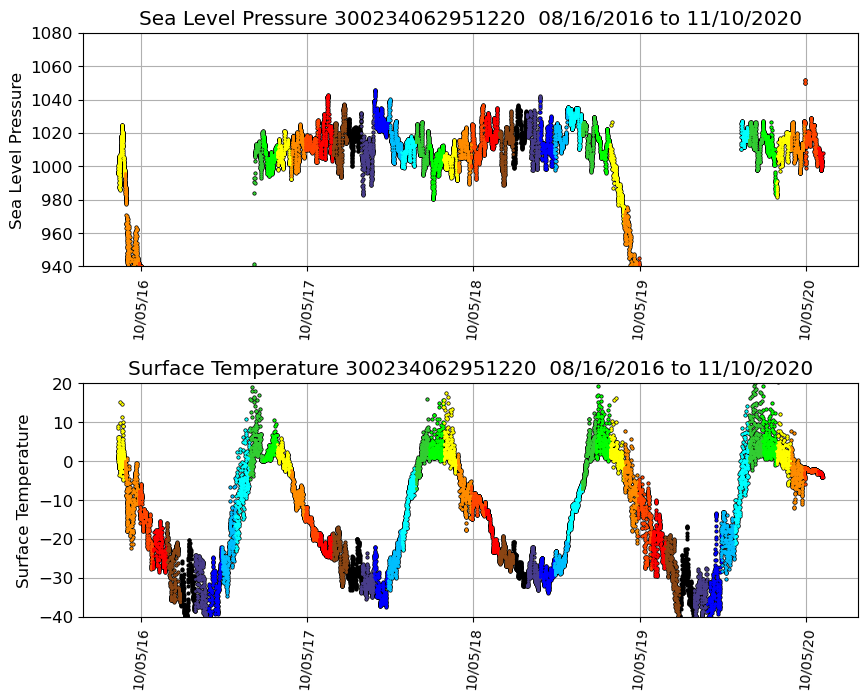Click the isolated orange outlier near 1050 pressure
Image resolution: width=867 pixels, height=700 pixels.
805,82
